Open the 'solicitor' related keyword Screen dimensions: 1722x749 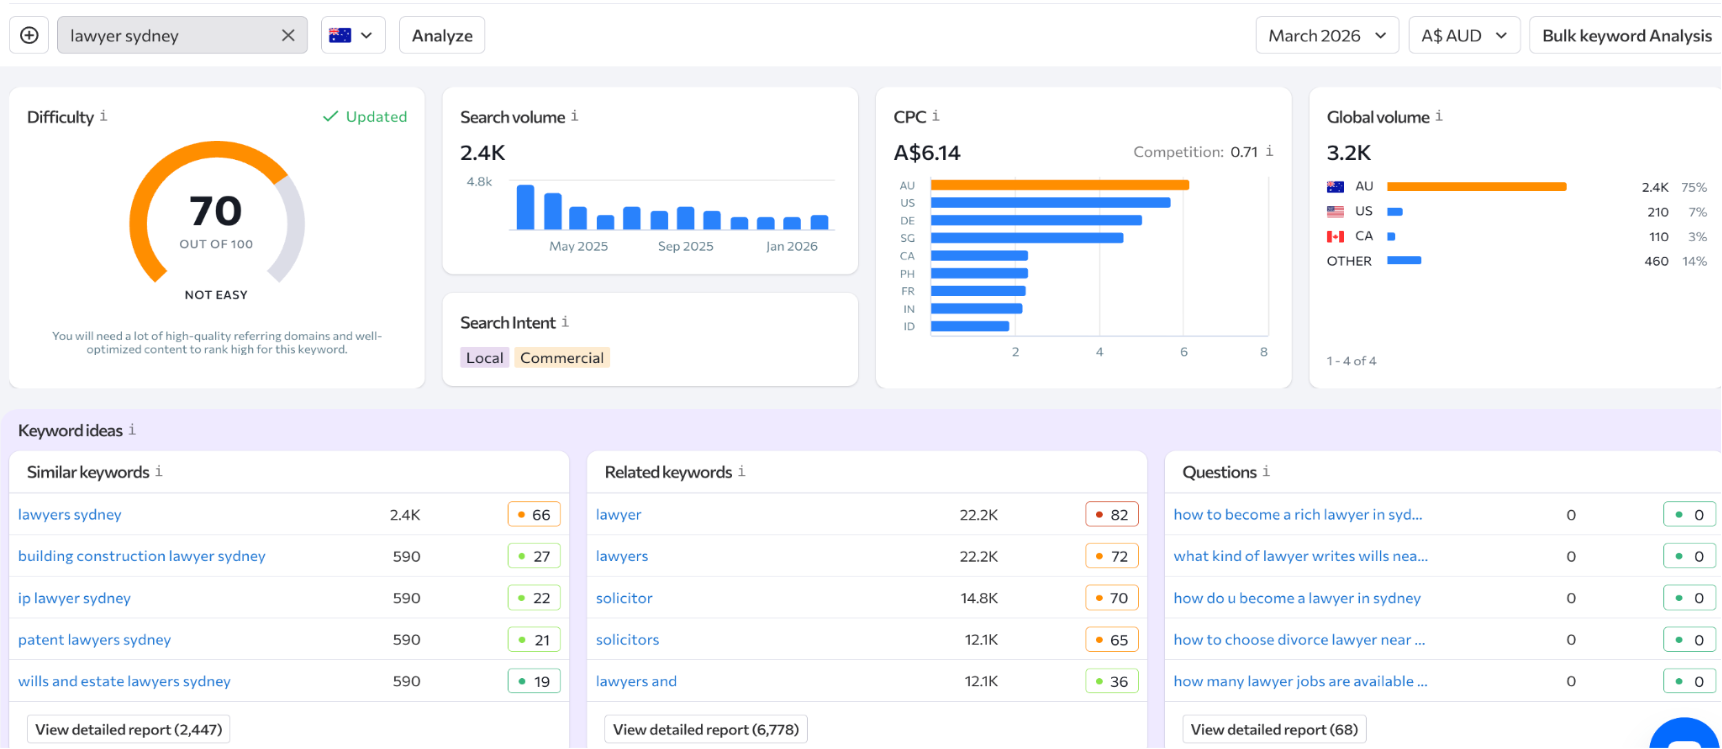coord(624,598)
